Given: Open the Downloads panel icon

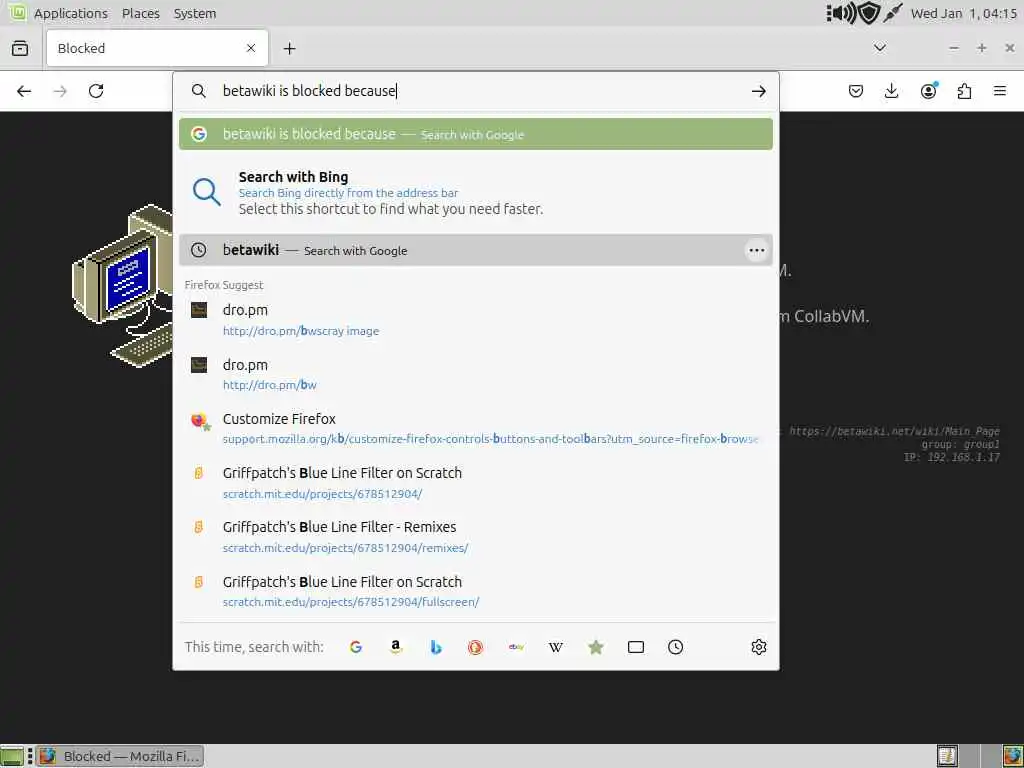Looking at the screenshot, I should (891, 91).
